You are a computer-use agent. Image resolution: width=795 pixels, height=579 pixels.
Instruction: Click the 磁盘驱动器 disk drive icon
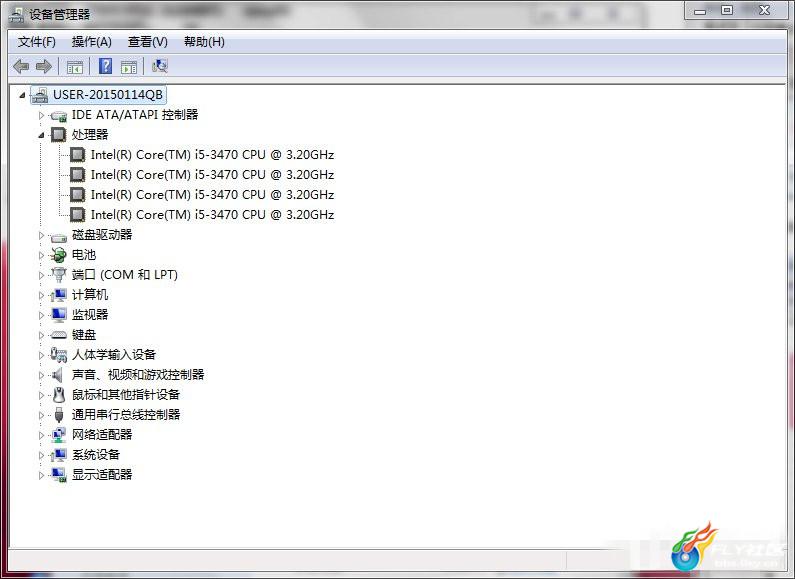pos(59,236)
